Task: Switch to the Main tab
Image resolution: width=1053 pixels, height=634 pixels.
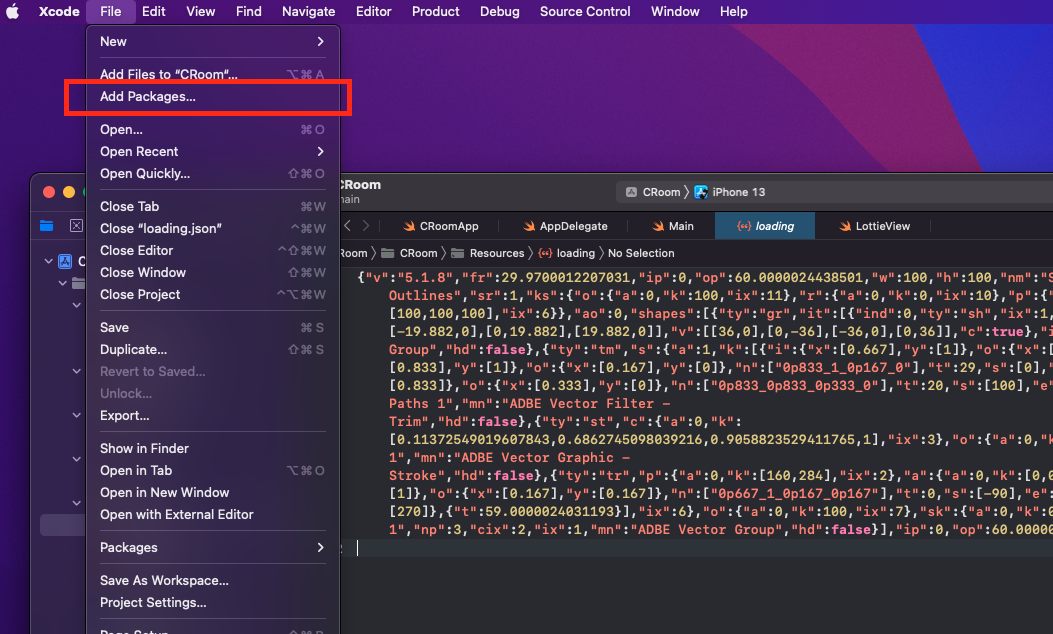Action: coord(672,226)
